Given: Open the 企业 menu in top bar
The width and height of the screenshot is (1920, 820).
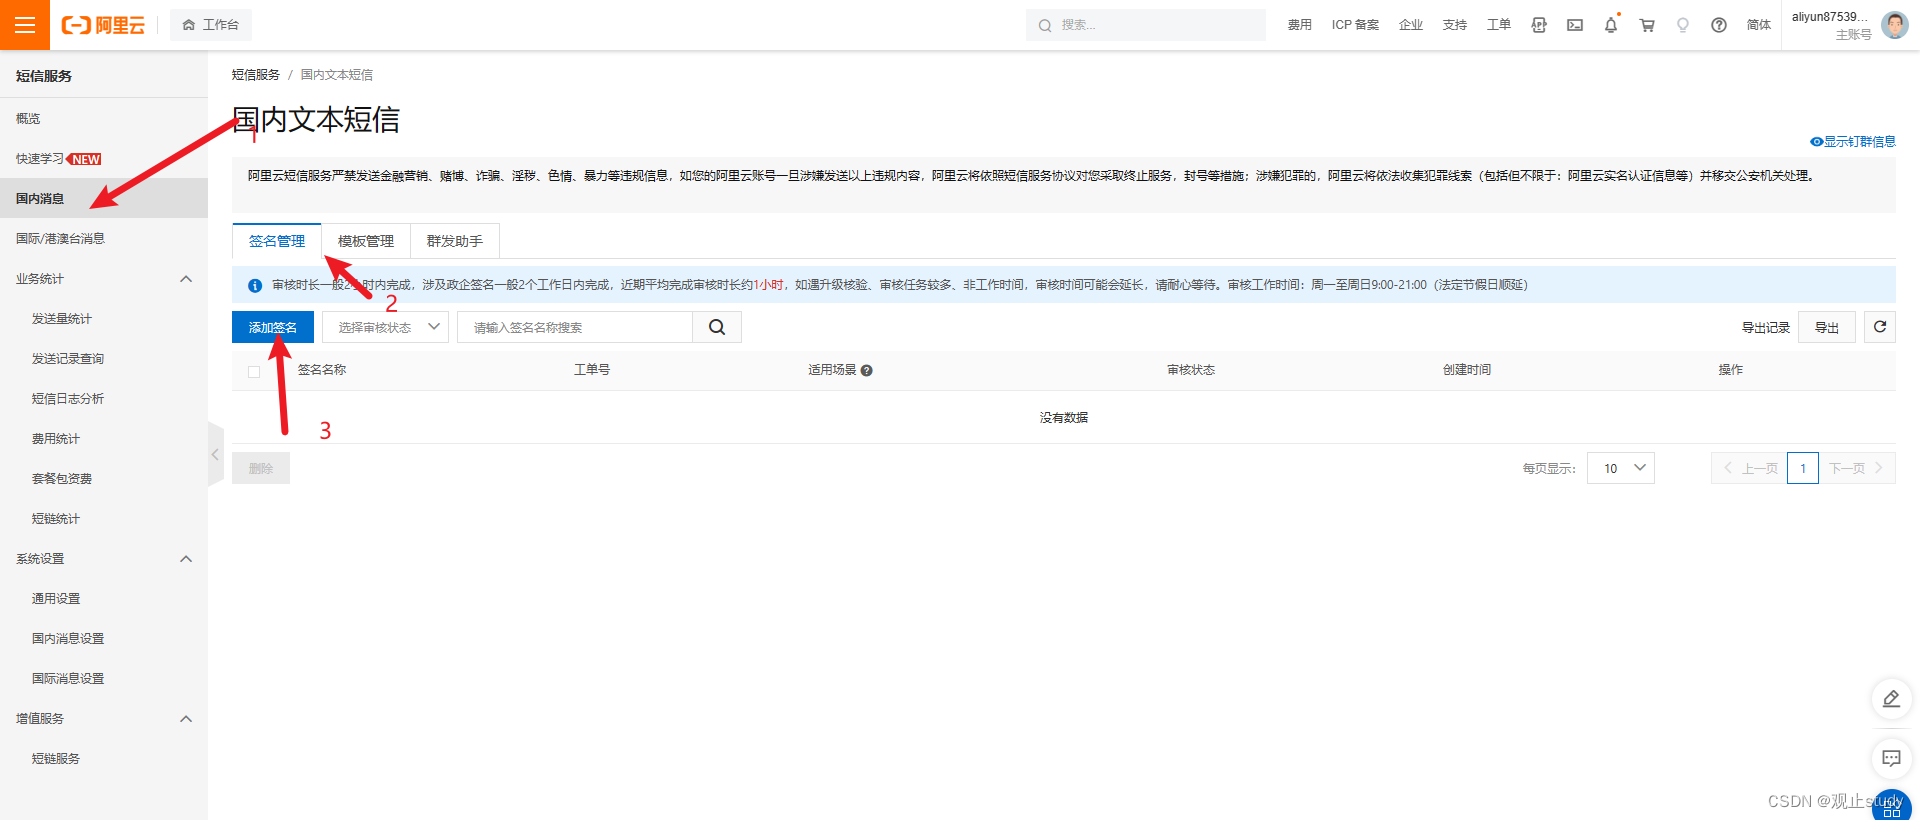Looking at the screenshot, I should (1411, 25).
